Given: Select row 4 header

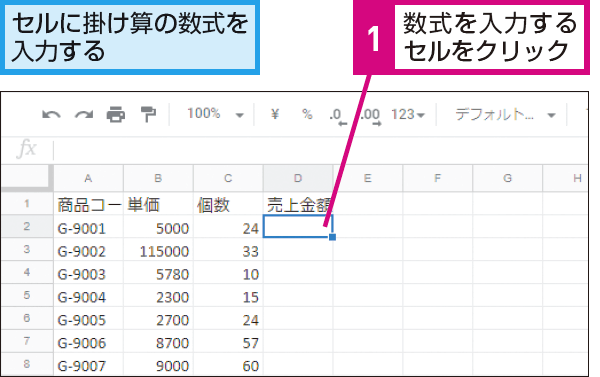Looking at the screenshot, I should click(27, 272).
